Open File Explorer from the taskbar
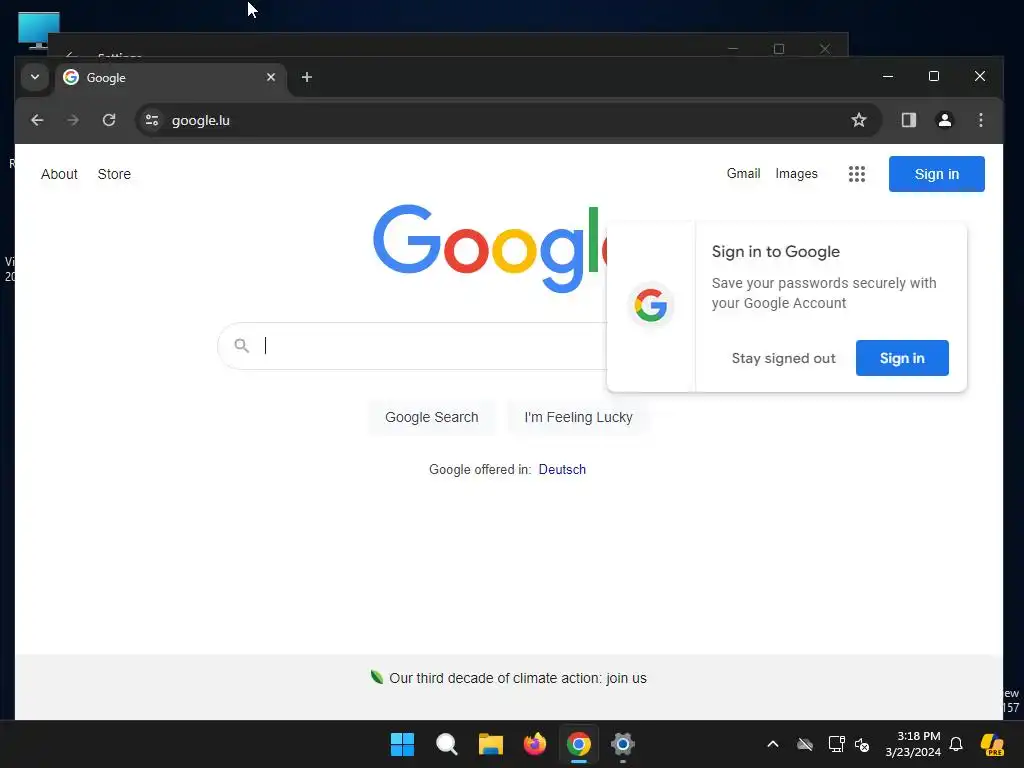 click(490, 744)
